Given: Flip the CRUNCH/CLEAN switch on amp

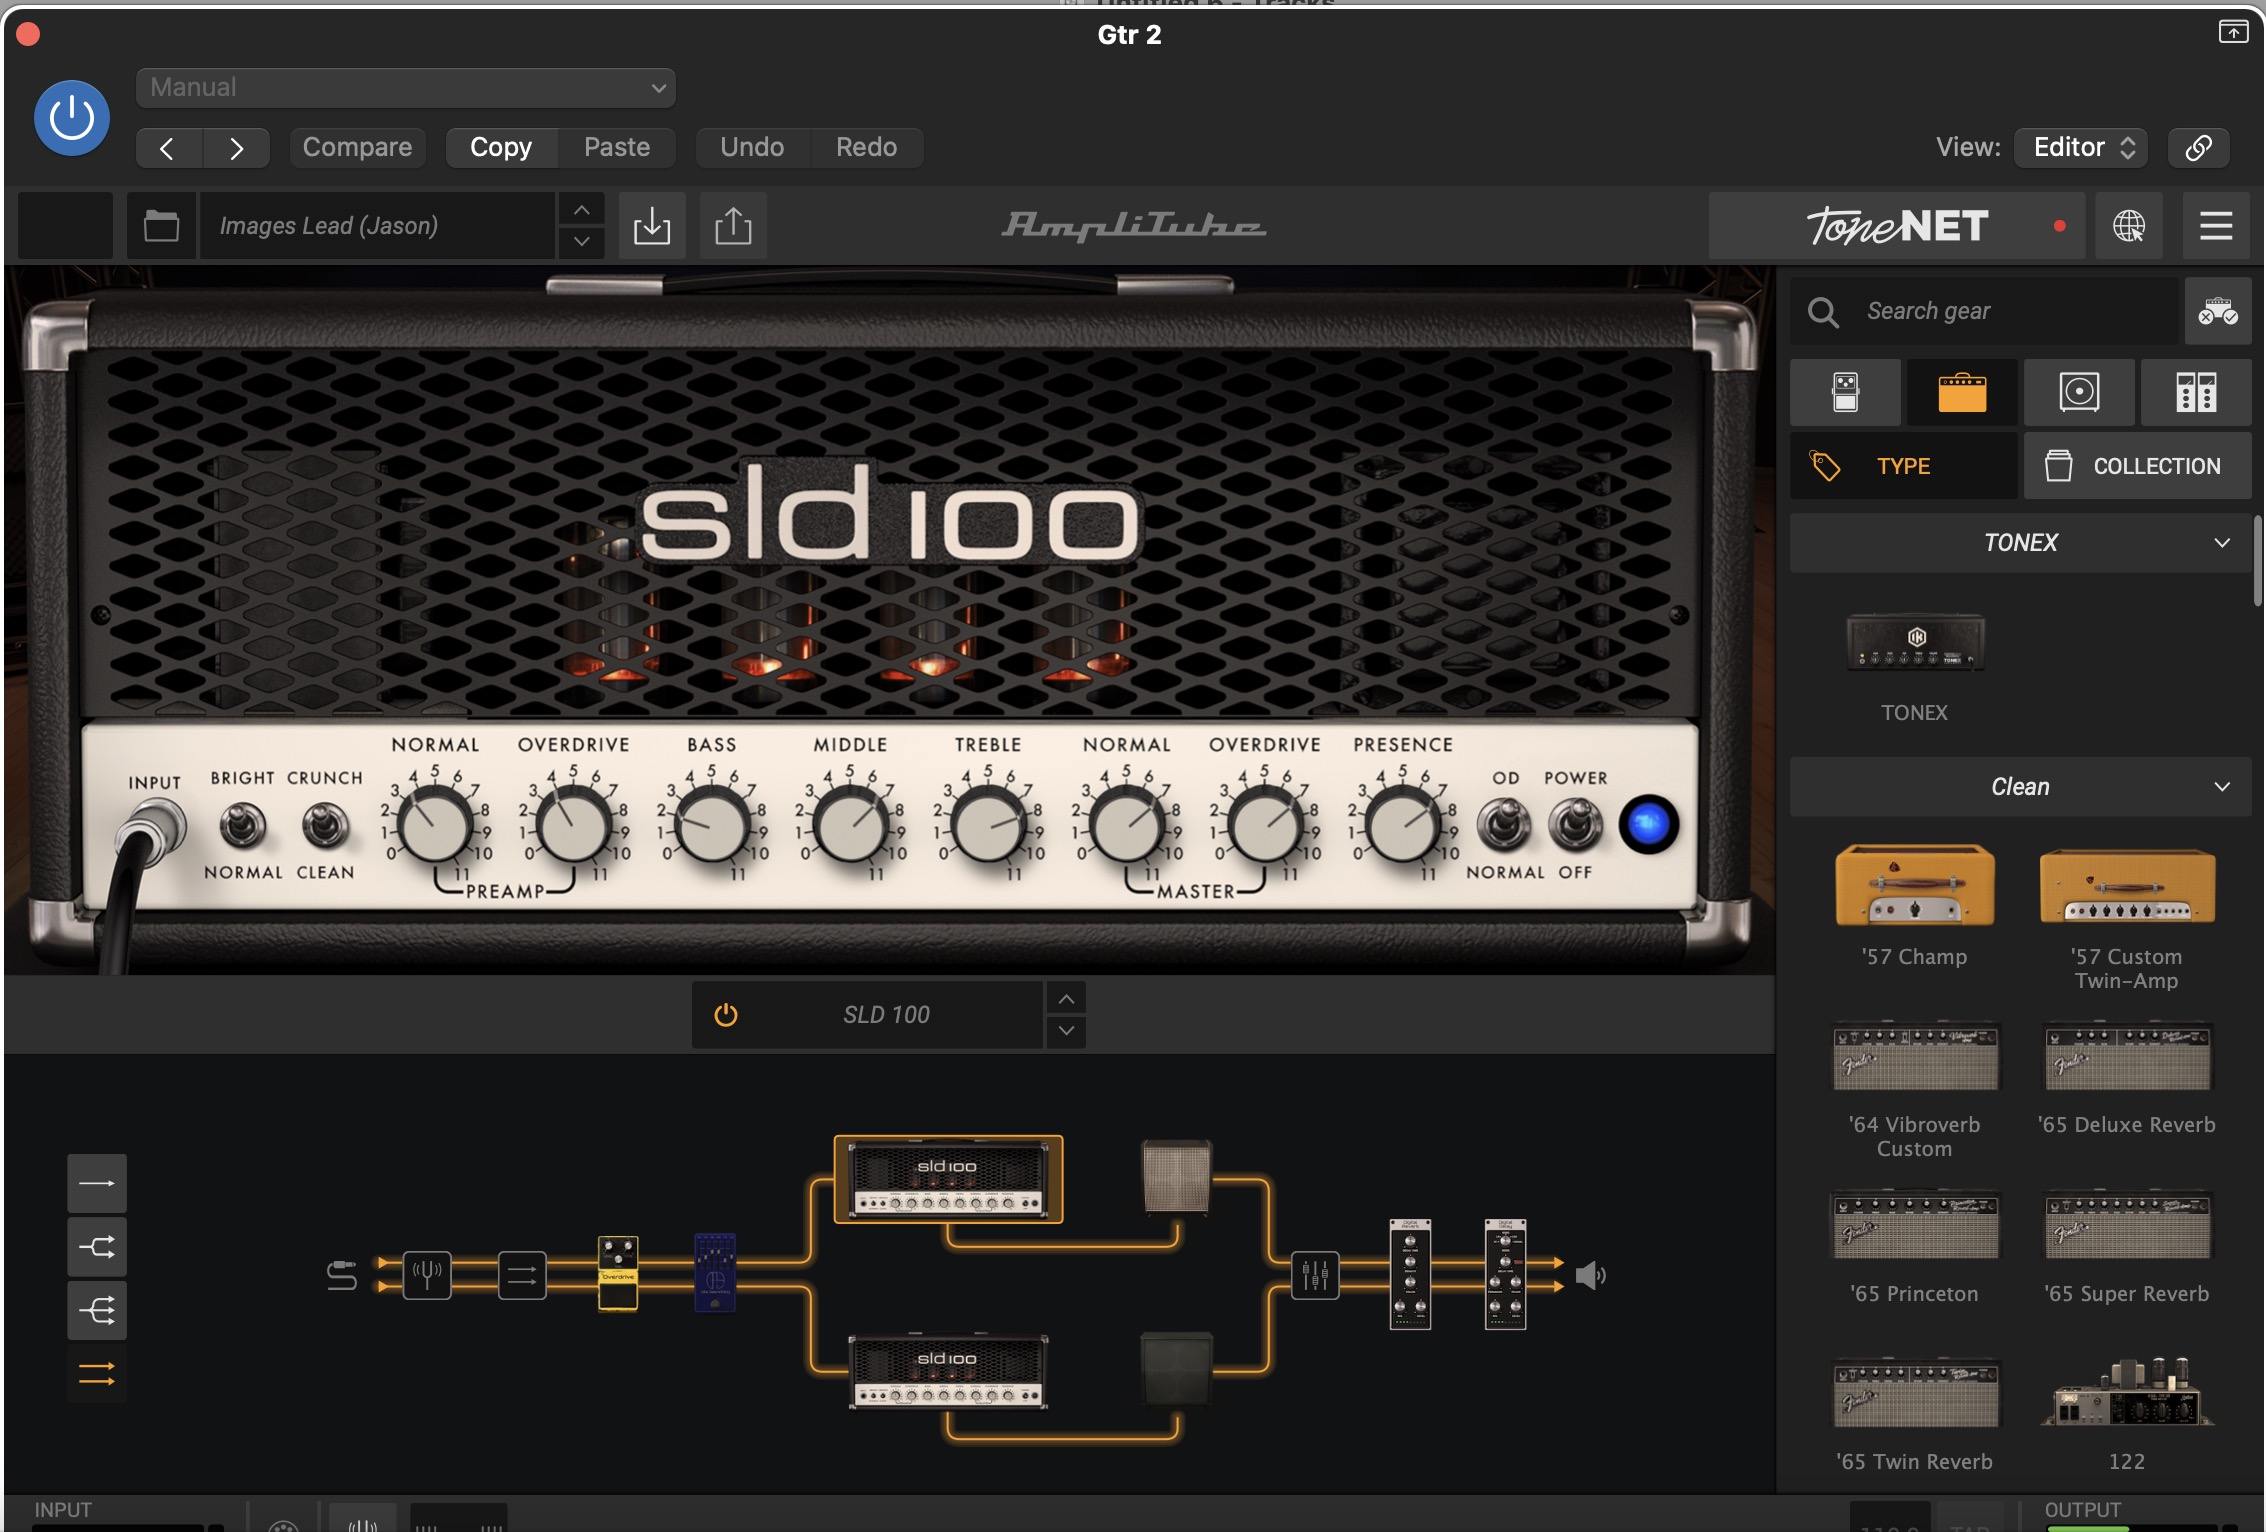Looking at the screenshot, I should pos(325,825).
